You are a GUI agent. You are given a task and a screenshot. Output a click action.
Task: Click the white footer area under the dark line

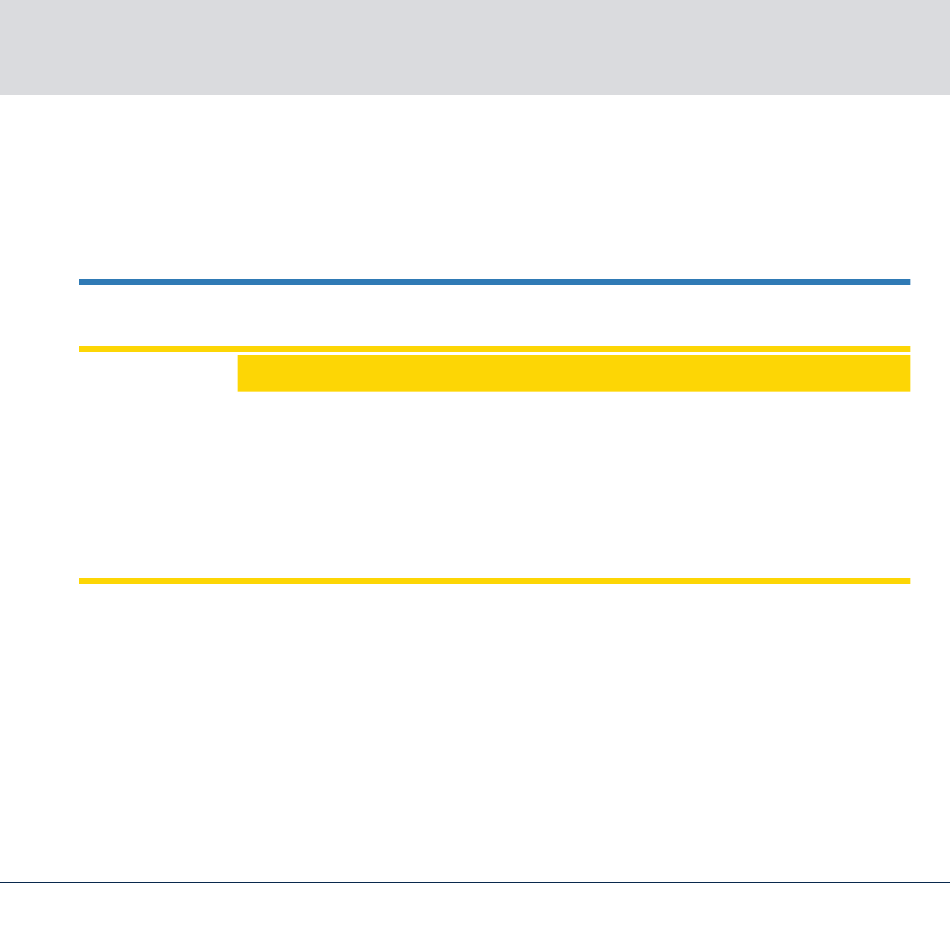pyautogui.click(x=475, y=917)
